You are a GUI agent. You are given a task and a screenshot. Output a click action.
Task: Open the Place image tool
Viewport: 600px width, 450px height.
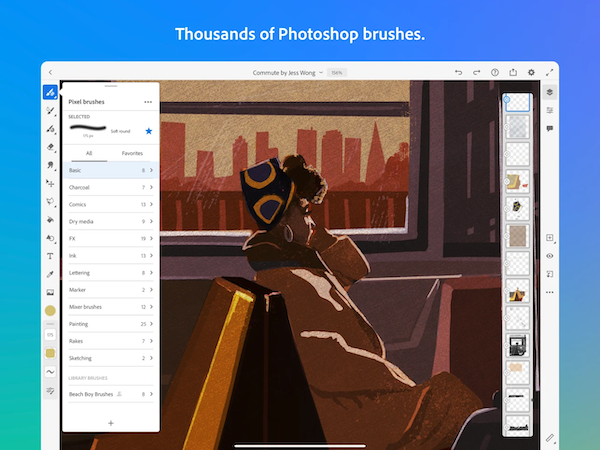pyautogui.click(x=50, y=292)
